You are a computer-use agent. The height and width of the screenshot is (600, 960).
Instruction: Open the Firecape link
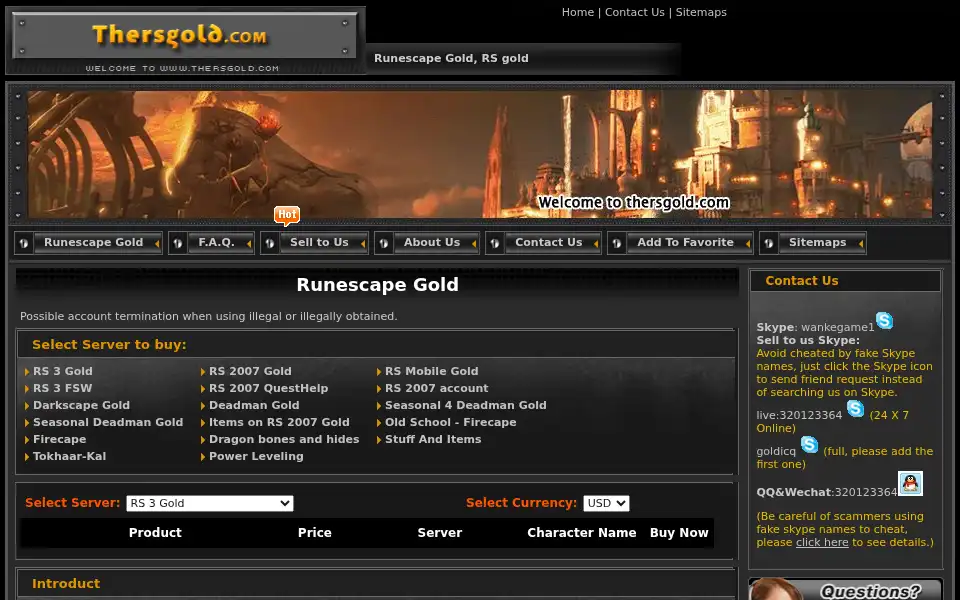tap(59, 440)
